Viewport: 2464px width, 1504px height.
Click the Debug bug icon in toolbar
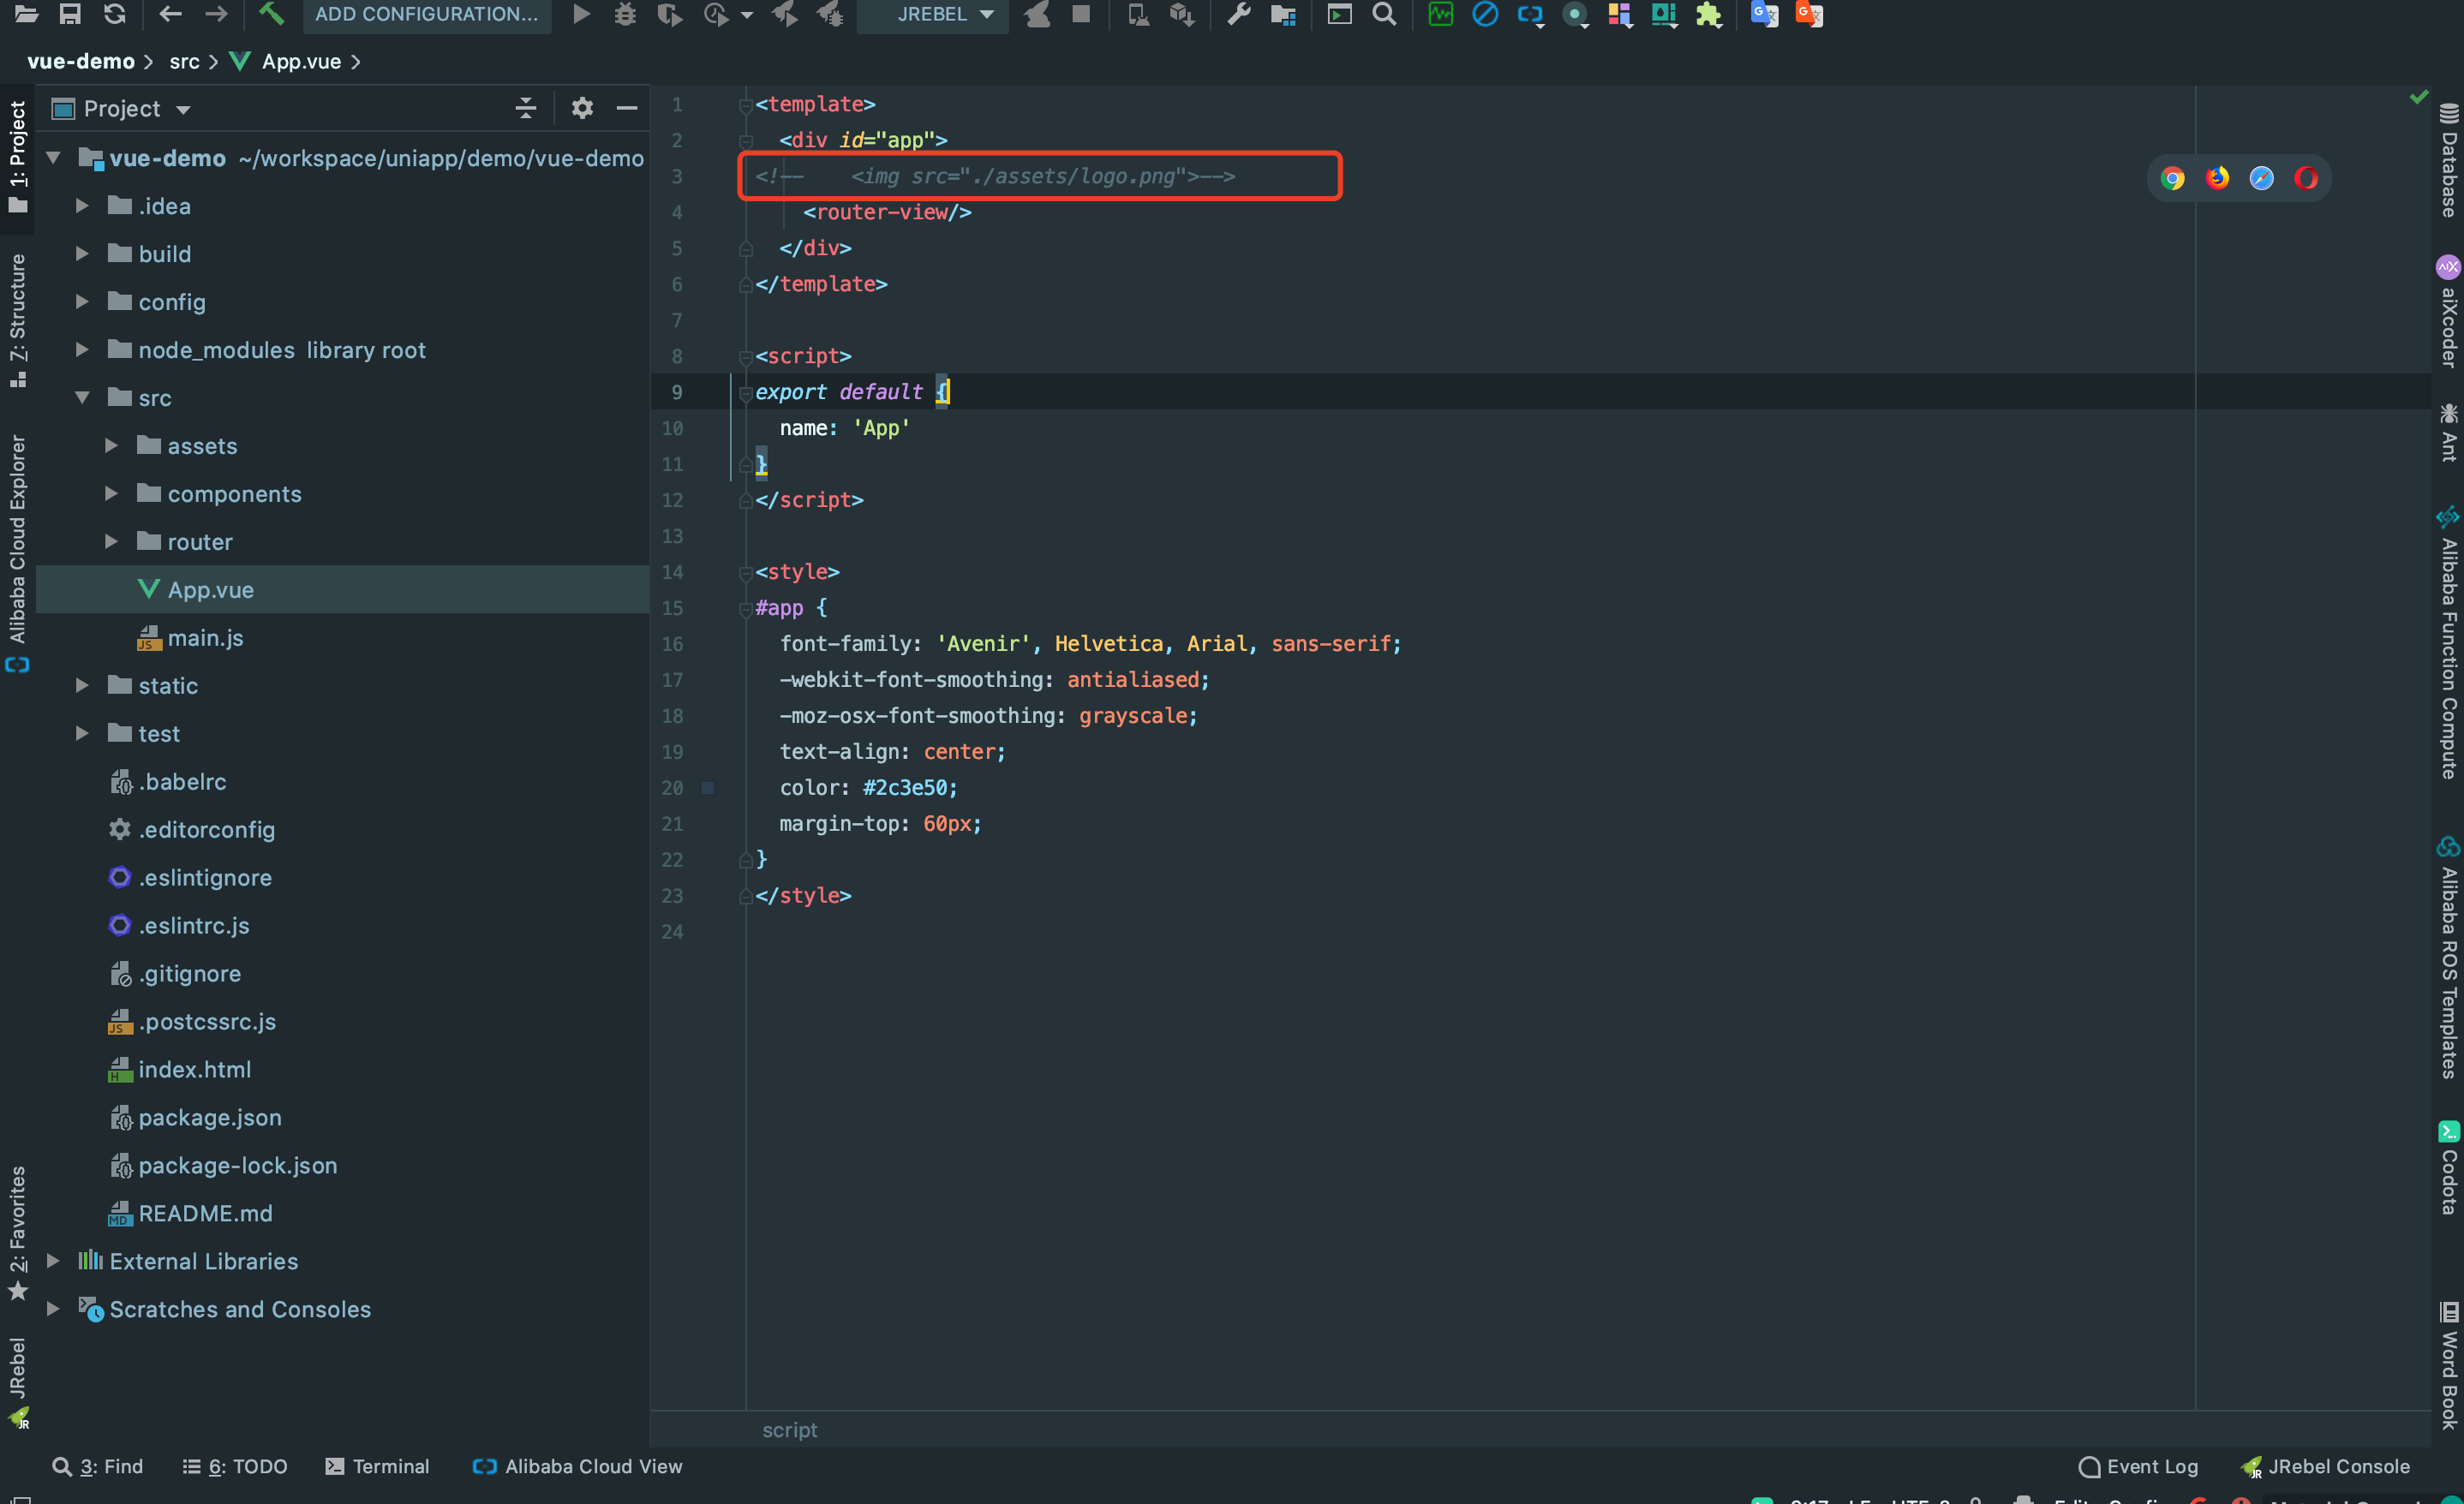pos(625,14)
